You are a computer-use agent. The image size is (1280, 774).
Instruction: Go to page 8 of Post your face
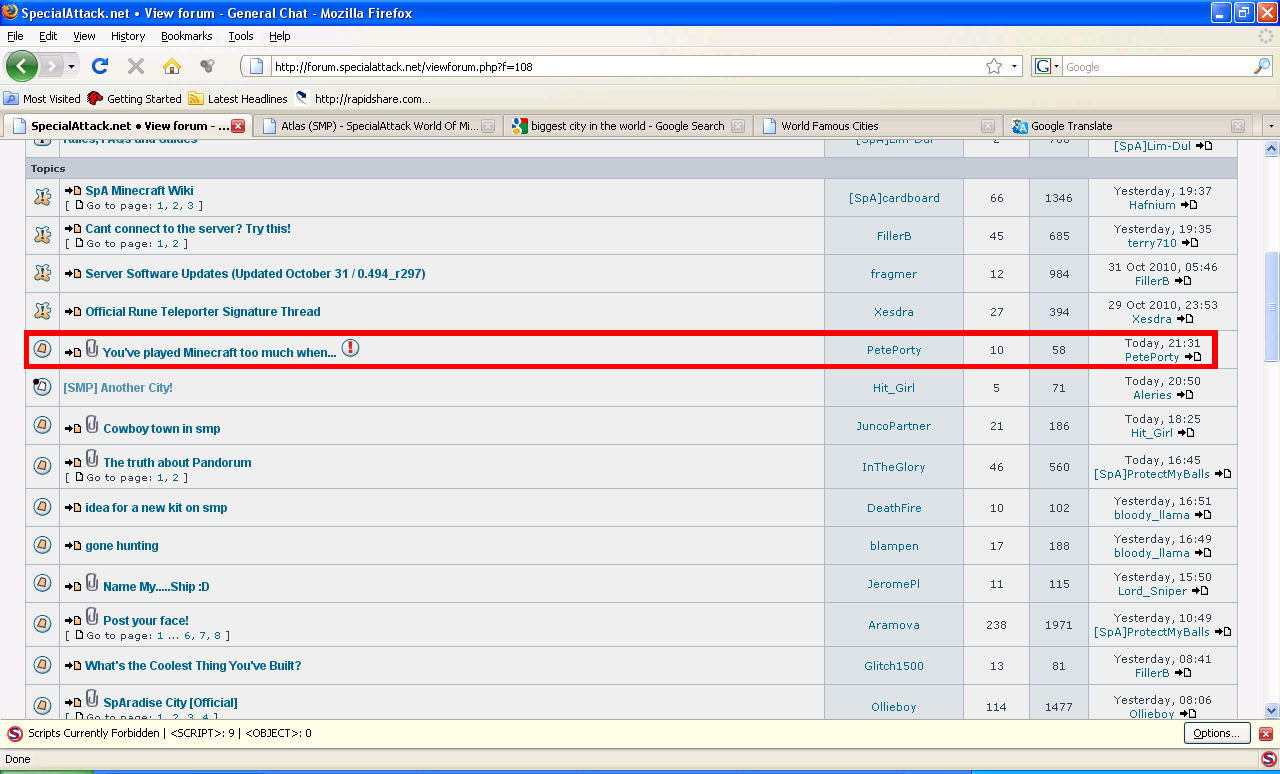217,636
